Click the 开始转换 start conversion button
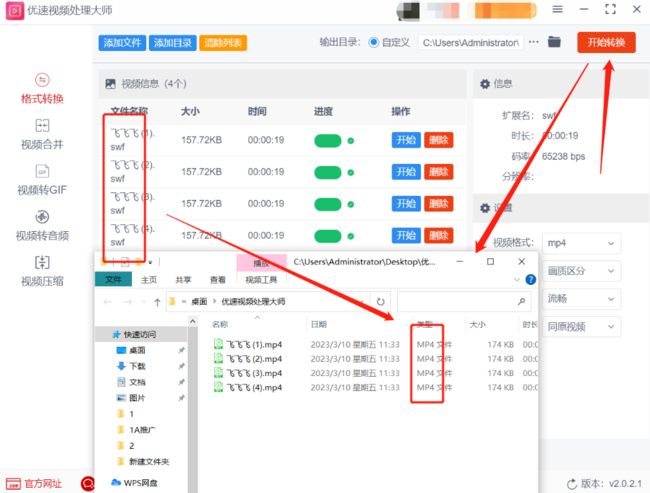This screenshot has height=493, width=650. (x=606, y=42)
